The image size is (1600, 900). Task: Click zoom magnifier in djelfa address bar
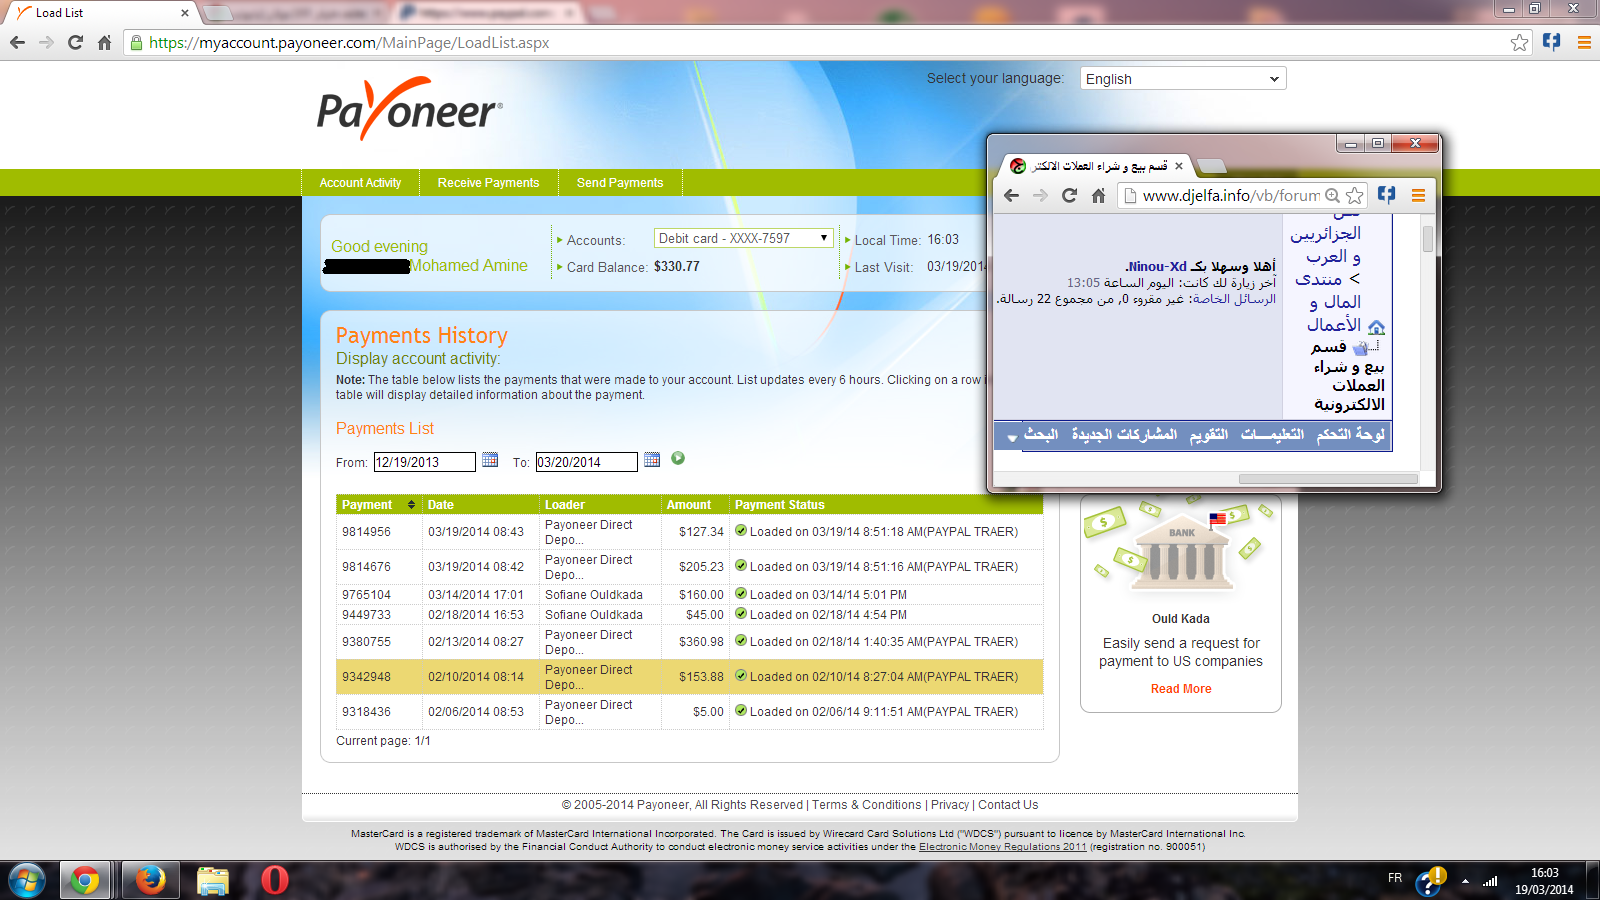1332,195
